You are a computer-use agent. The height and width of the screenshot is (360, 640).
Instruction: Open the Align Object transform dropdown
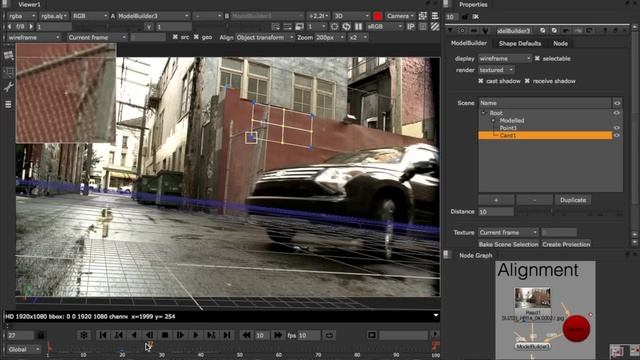[264, 37]
